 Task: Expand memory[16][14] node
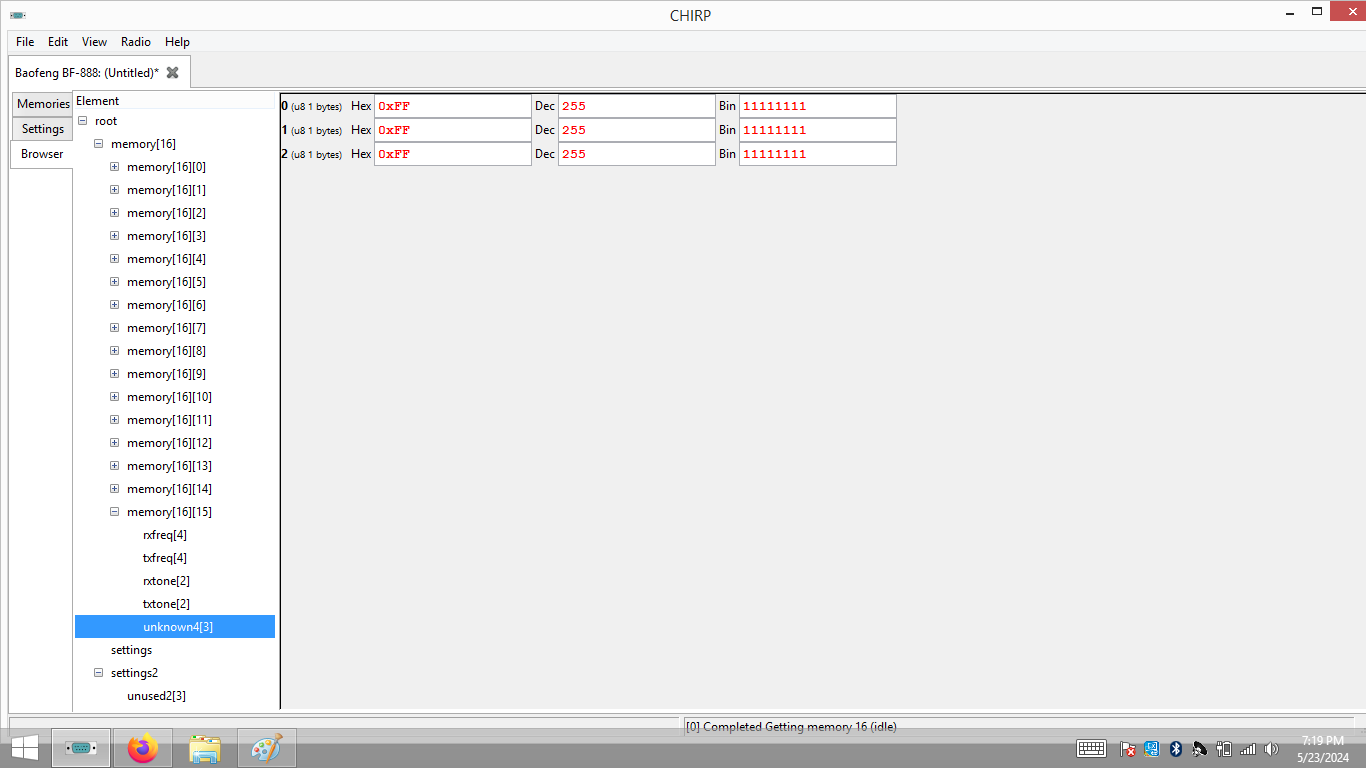pyautogui.click(x=115, y=489)
